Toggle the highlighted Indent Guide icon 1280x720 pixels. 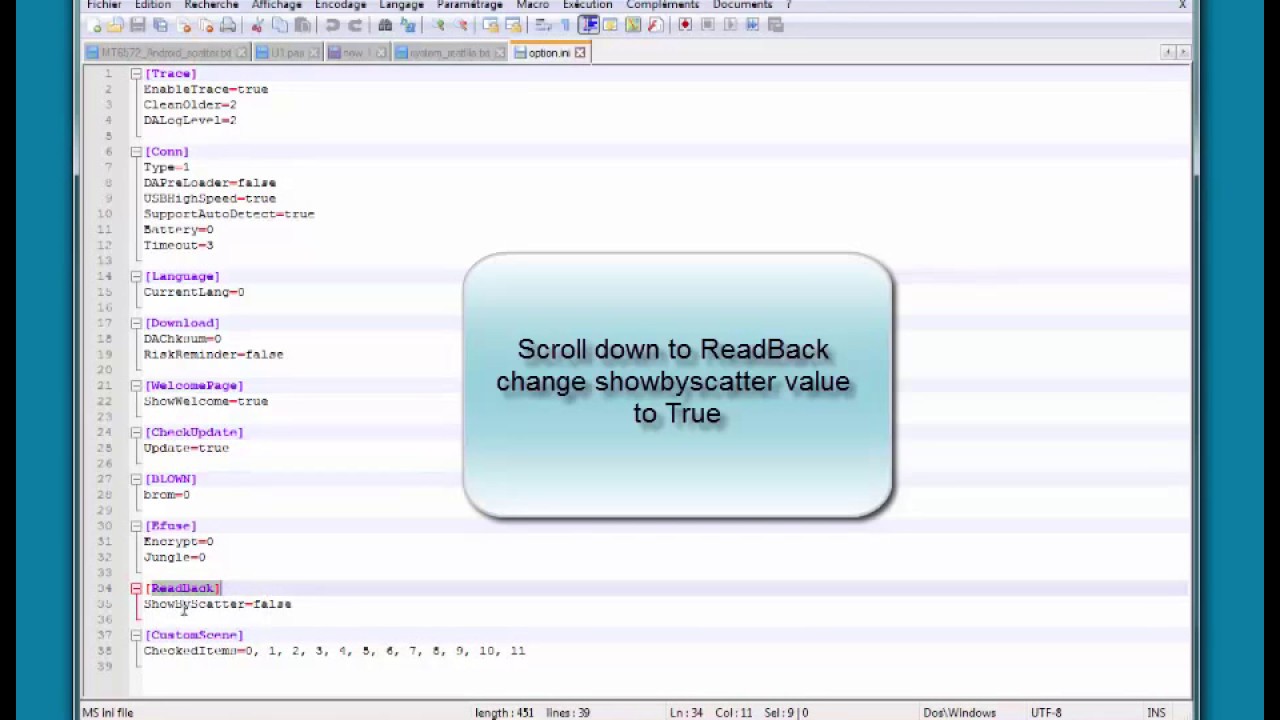590,25
